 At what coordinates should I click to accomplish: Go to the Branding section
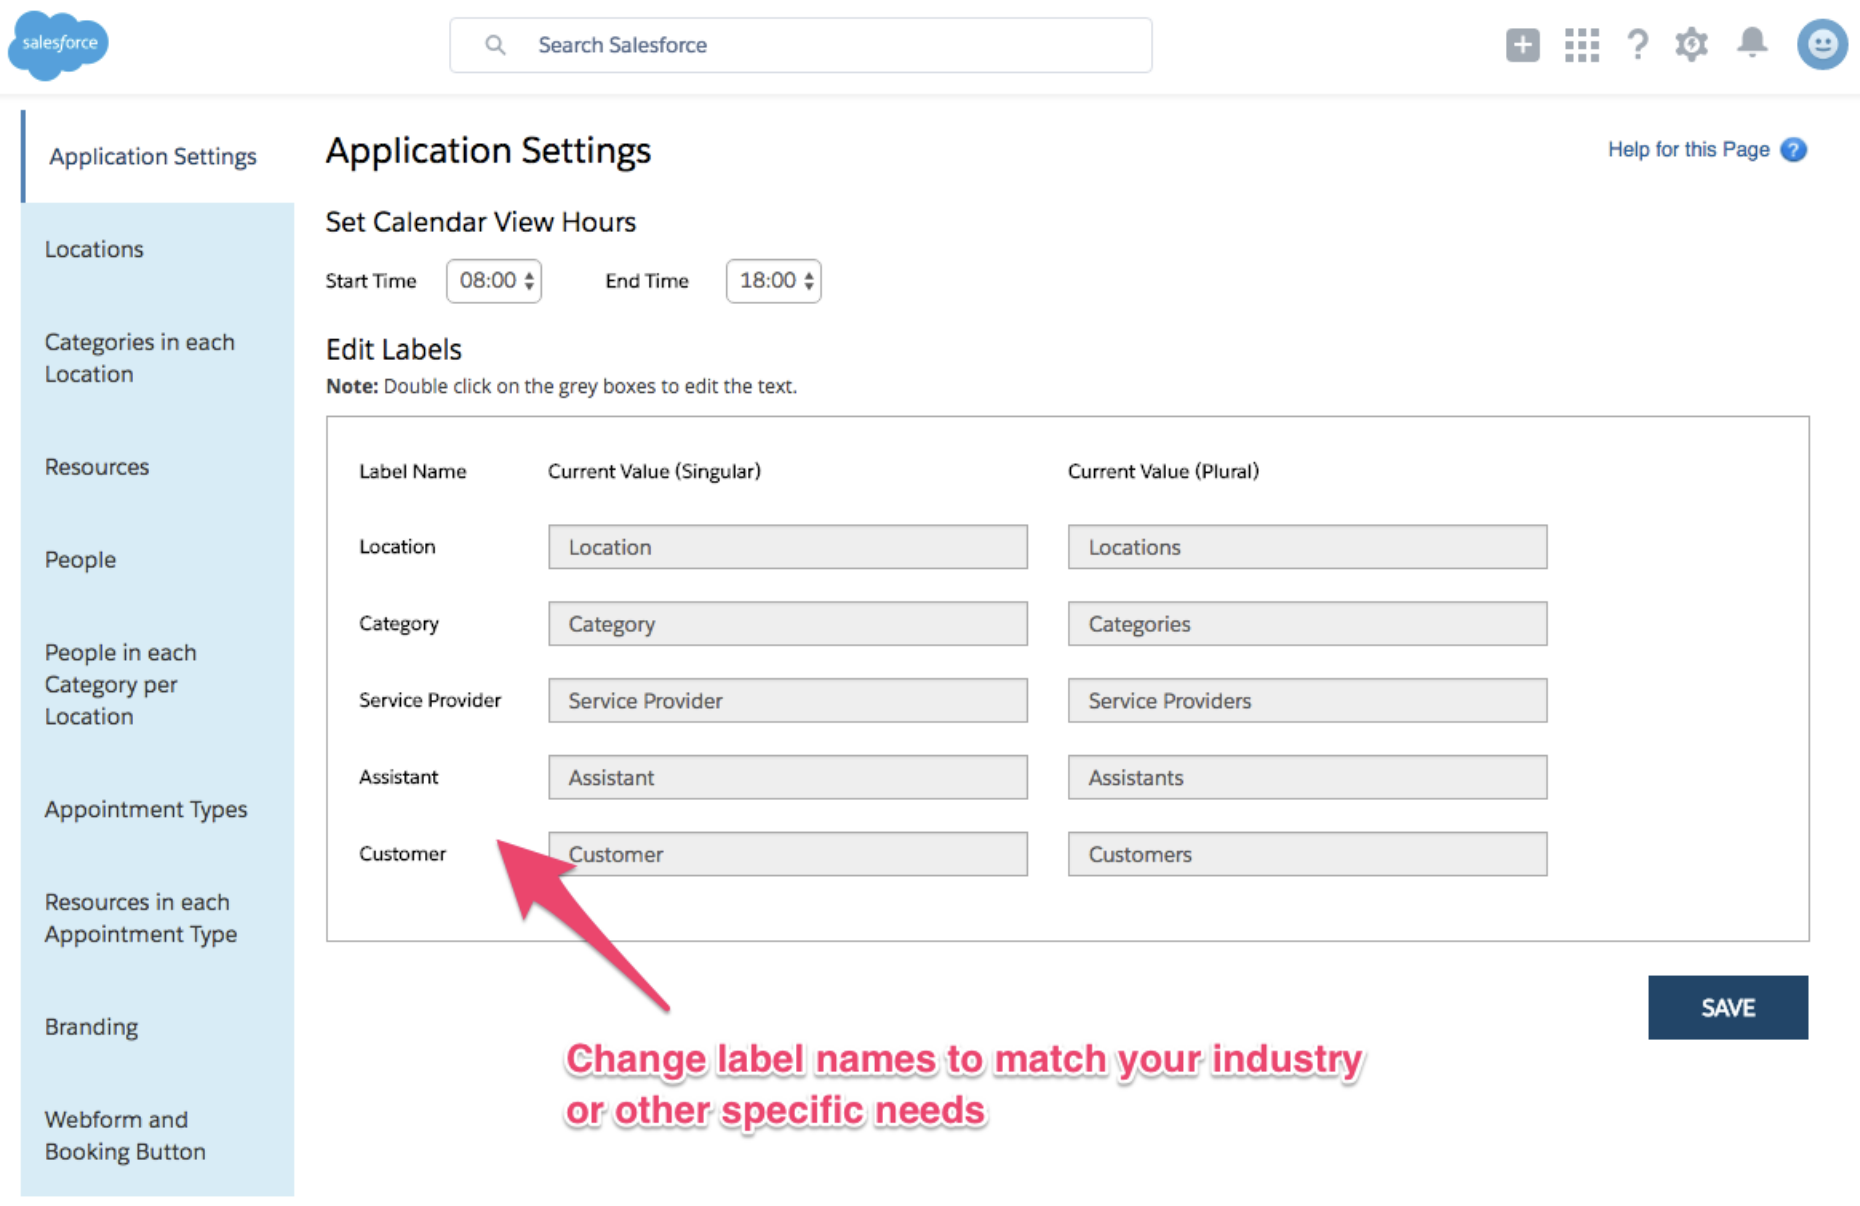[91, 1027]
